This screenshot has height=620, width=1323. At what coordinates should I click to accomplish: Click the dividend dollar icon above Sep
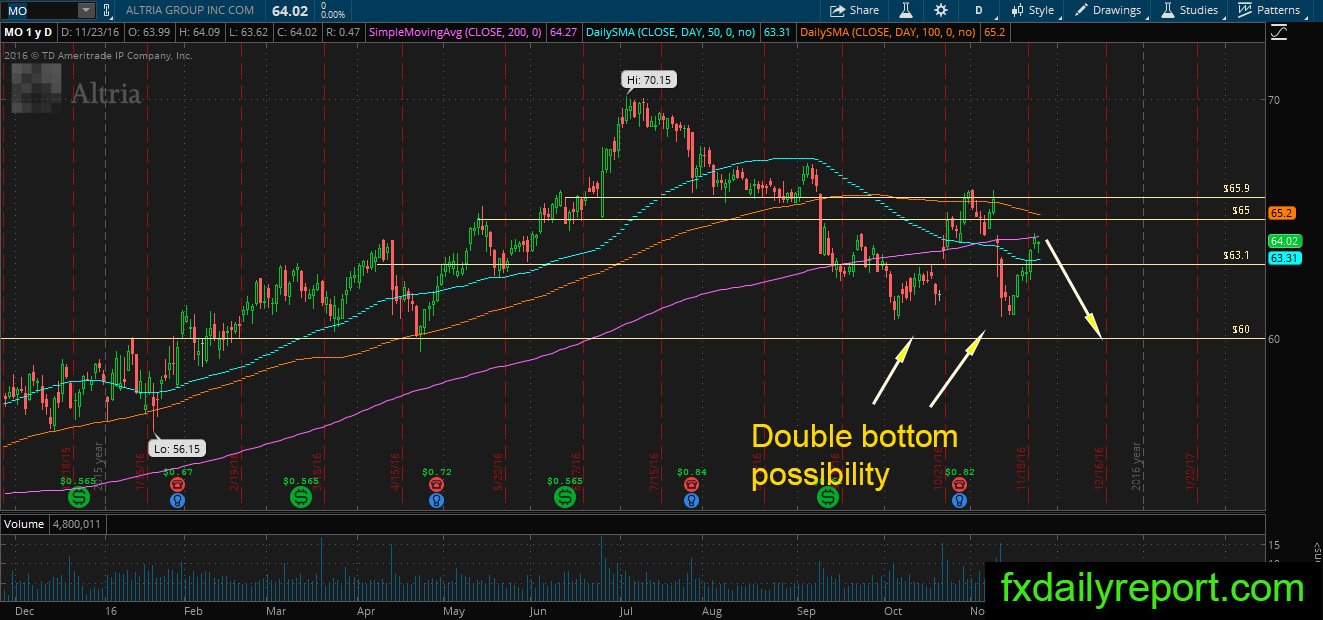(828, 496)
